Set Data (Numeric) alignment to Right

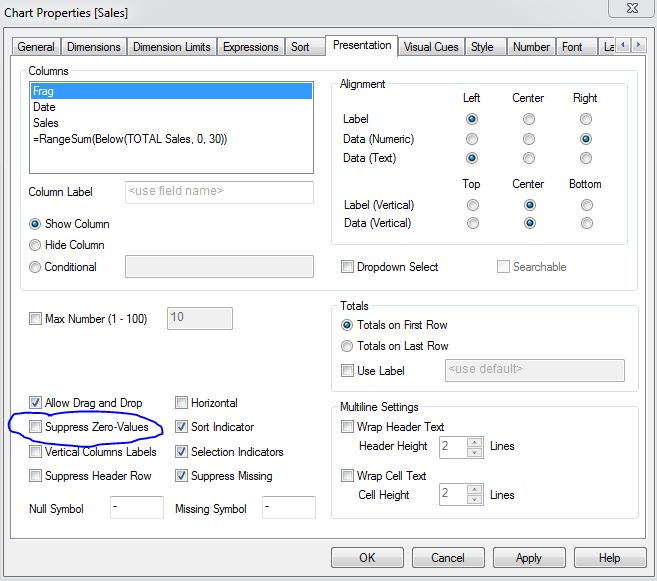tap(586, 139)
